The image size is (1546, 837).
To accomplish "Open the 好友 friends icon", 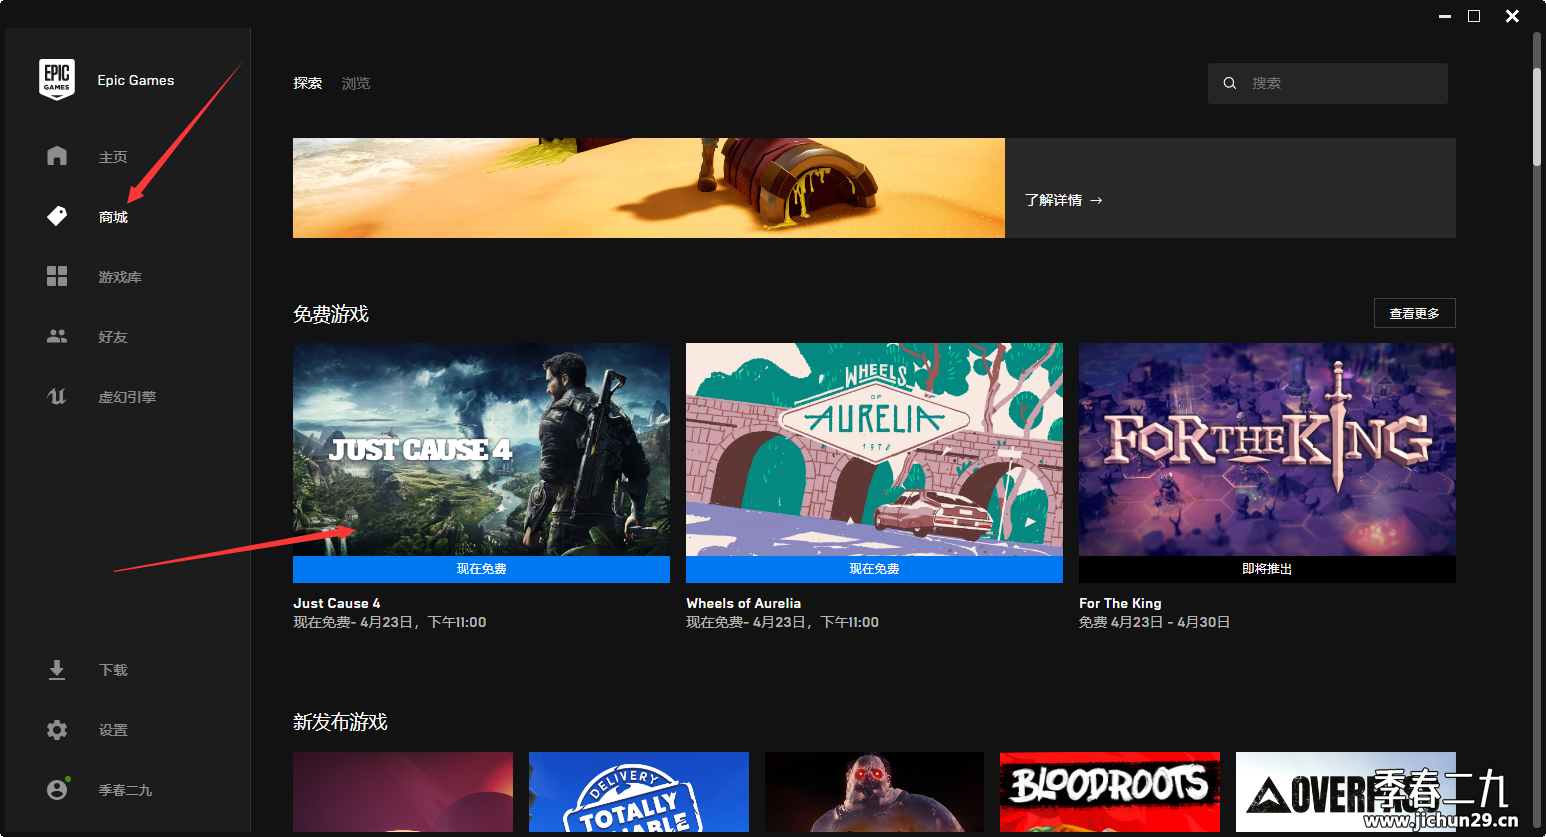I will tap(57, 336).
